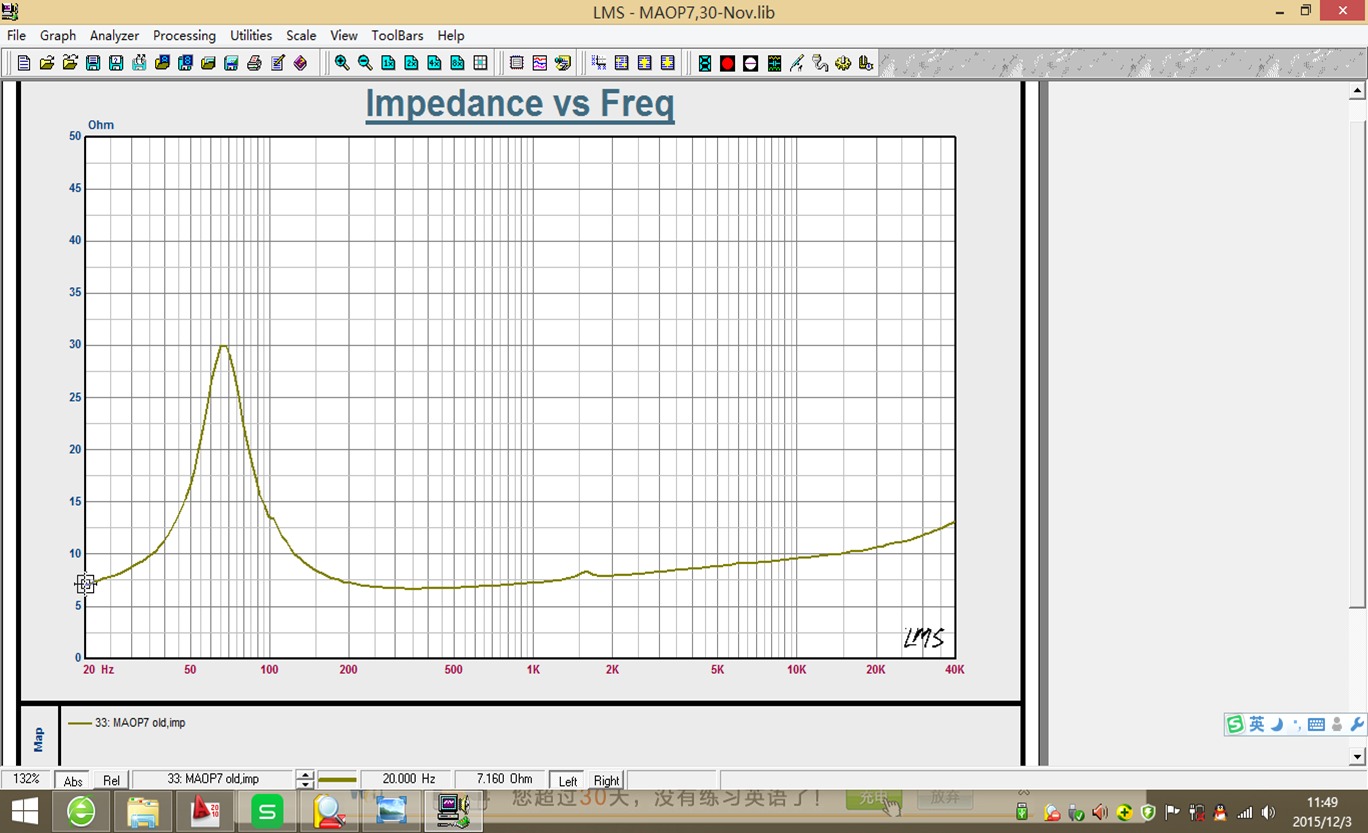Click the microphone toolbar icon
The image size is (1368, 833).
click(797, 63)
